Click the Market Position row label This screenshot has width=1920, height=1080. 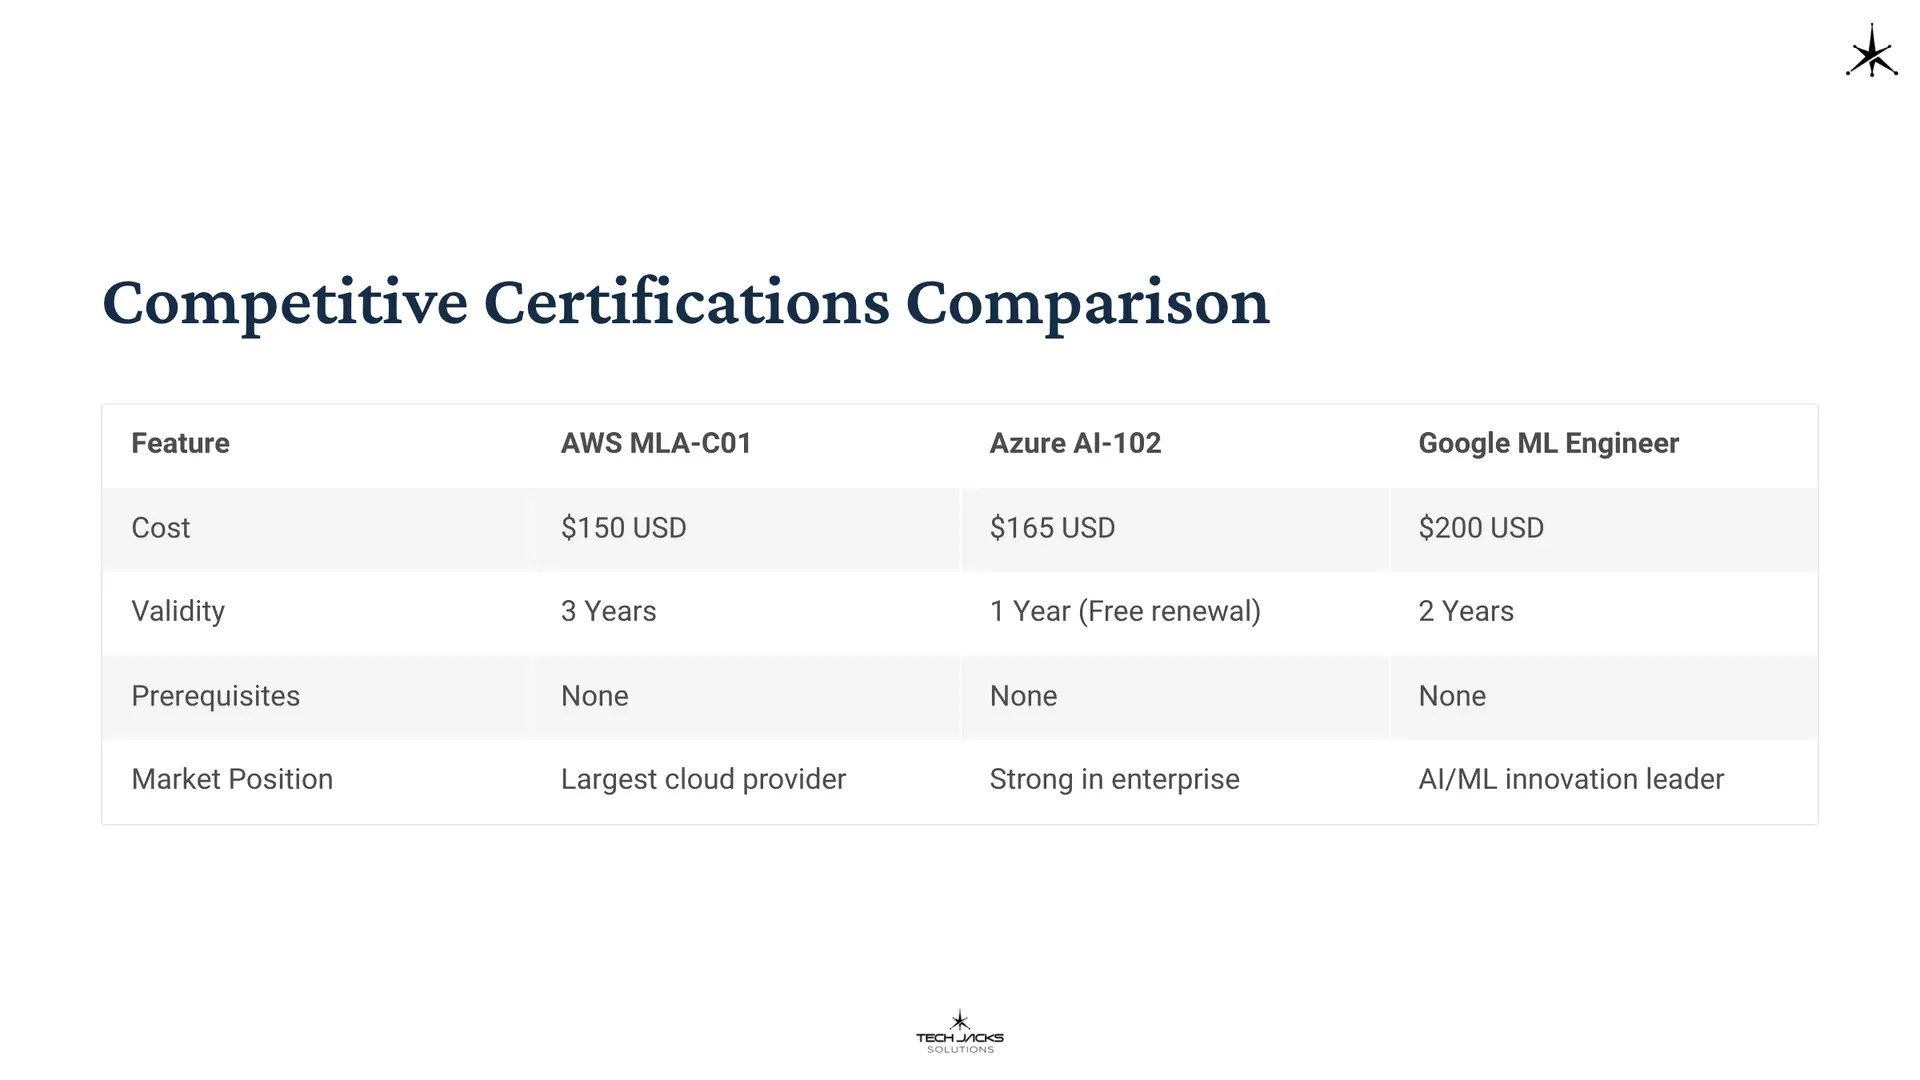pyautogui.click(x=232, y=779)
